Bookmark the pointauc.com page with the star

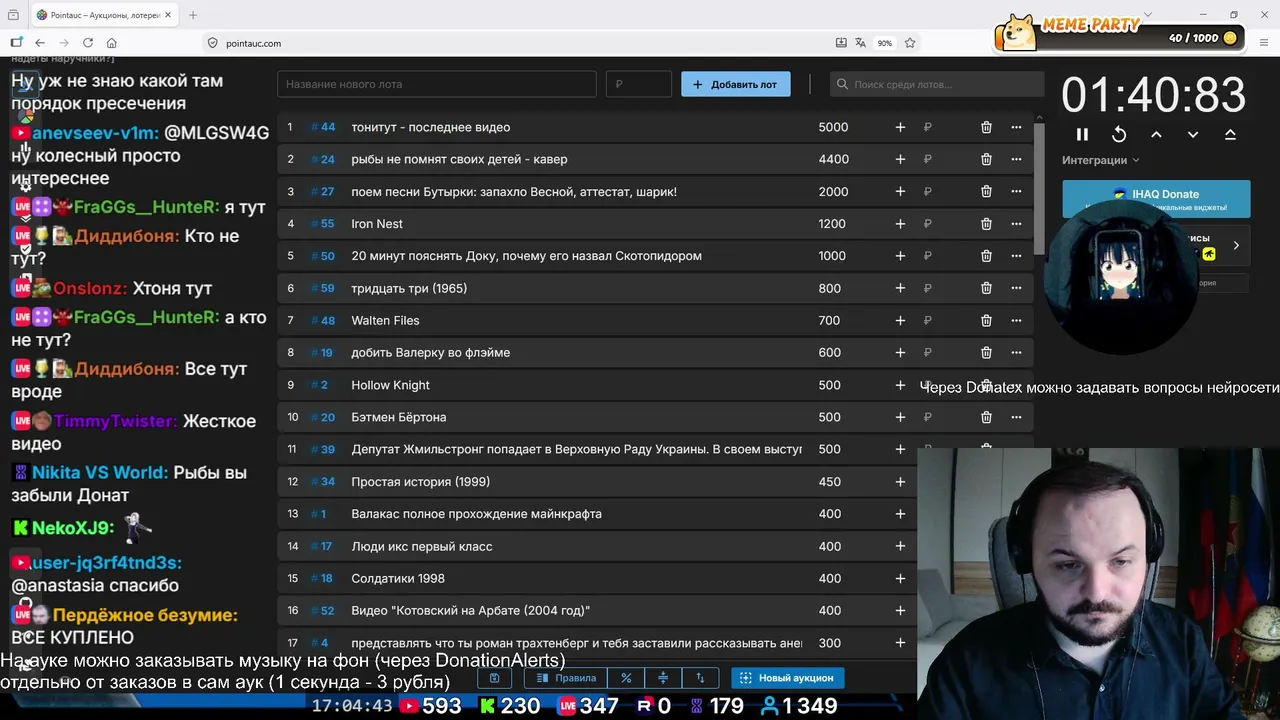pyautogui.click(x=910, y=43)
